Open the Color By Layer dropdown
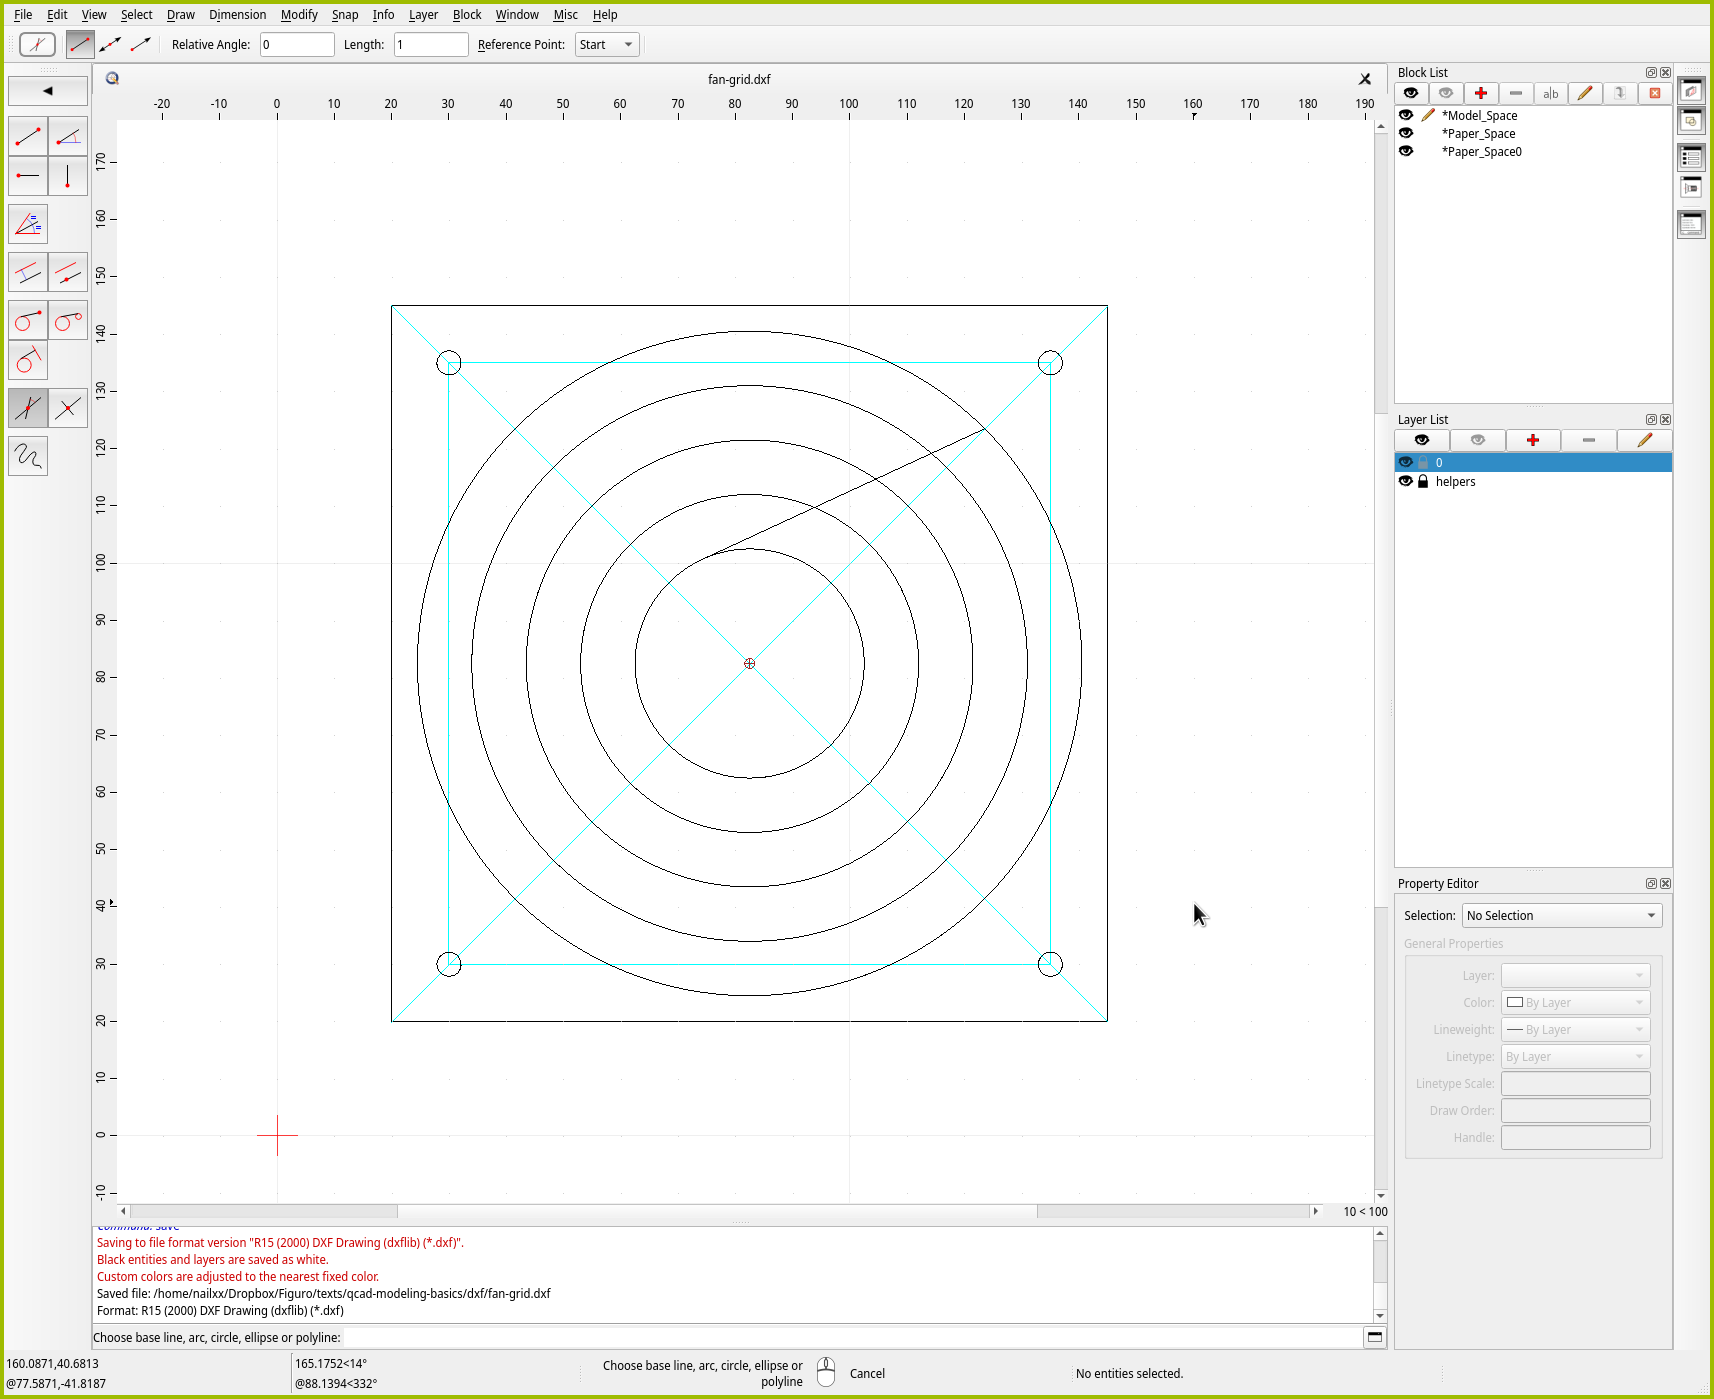The height and width of the screenshot is (1399, 1714). (1575, 1002)
